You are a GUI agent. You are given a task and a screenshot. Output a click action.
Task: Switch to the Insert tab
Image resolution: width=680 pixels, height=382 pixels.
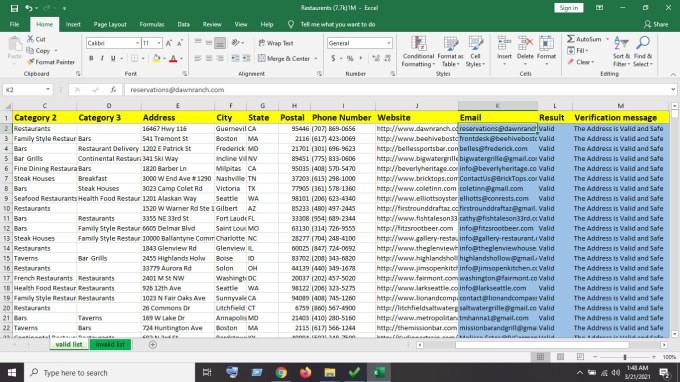coord(73,24)
